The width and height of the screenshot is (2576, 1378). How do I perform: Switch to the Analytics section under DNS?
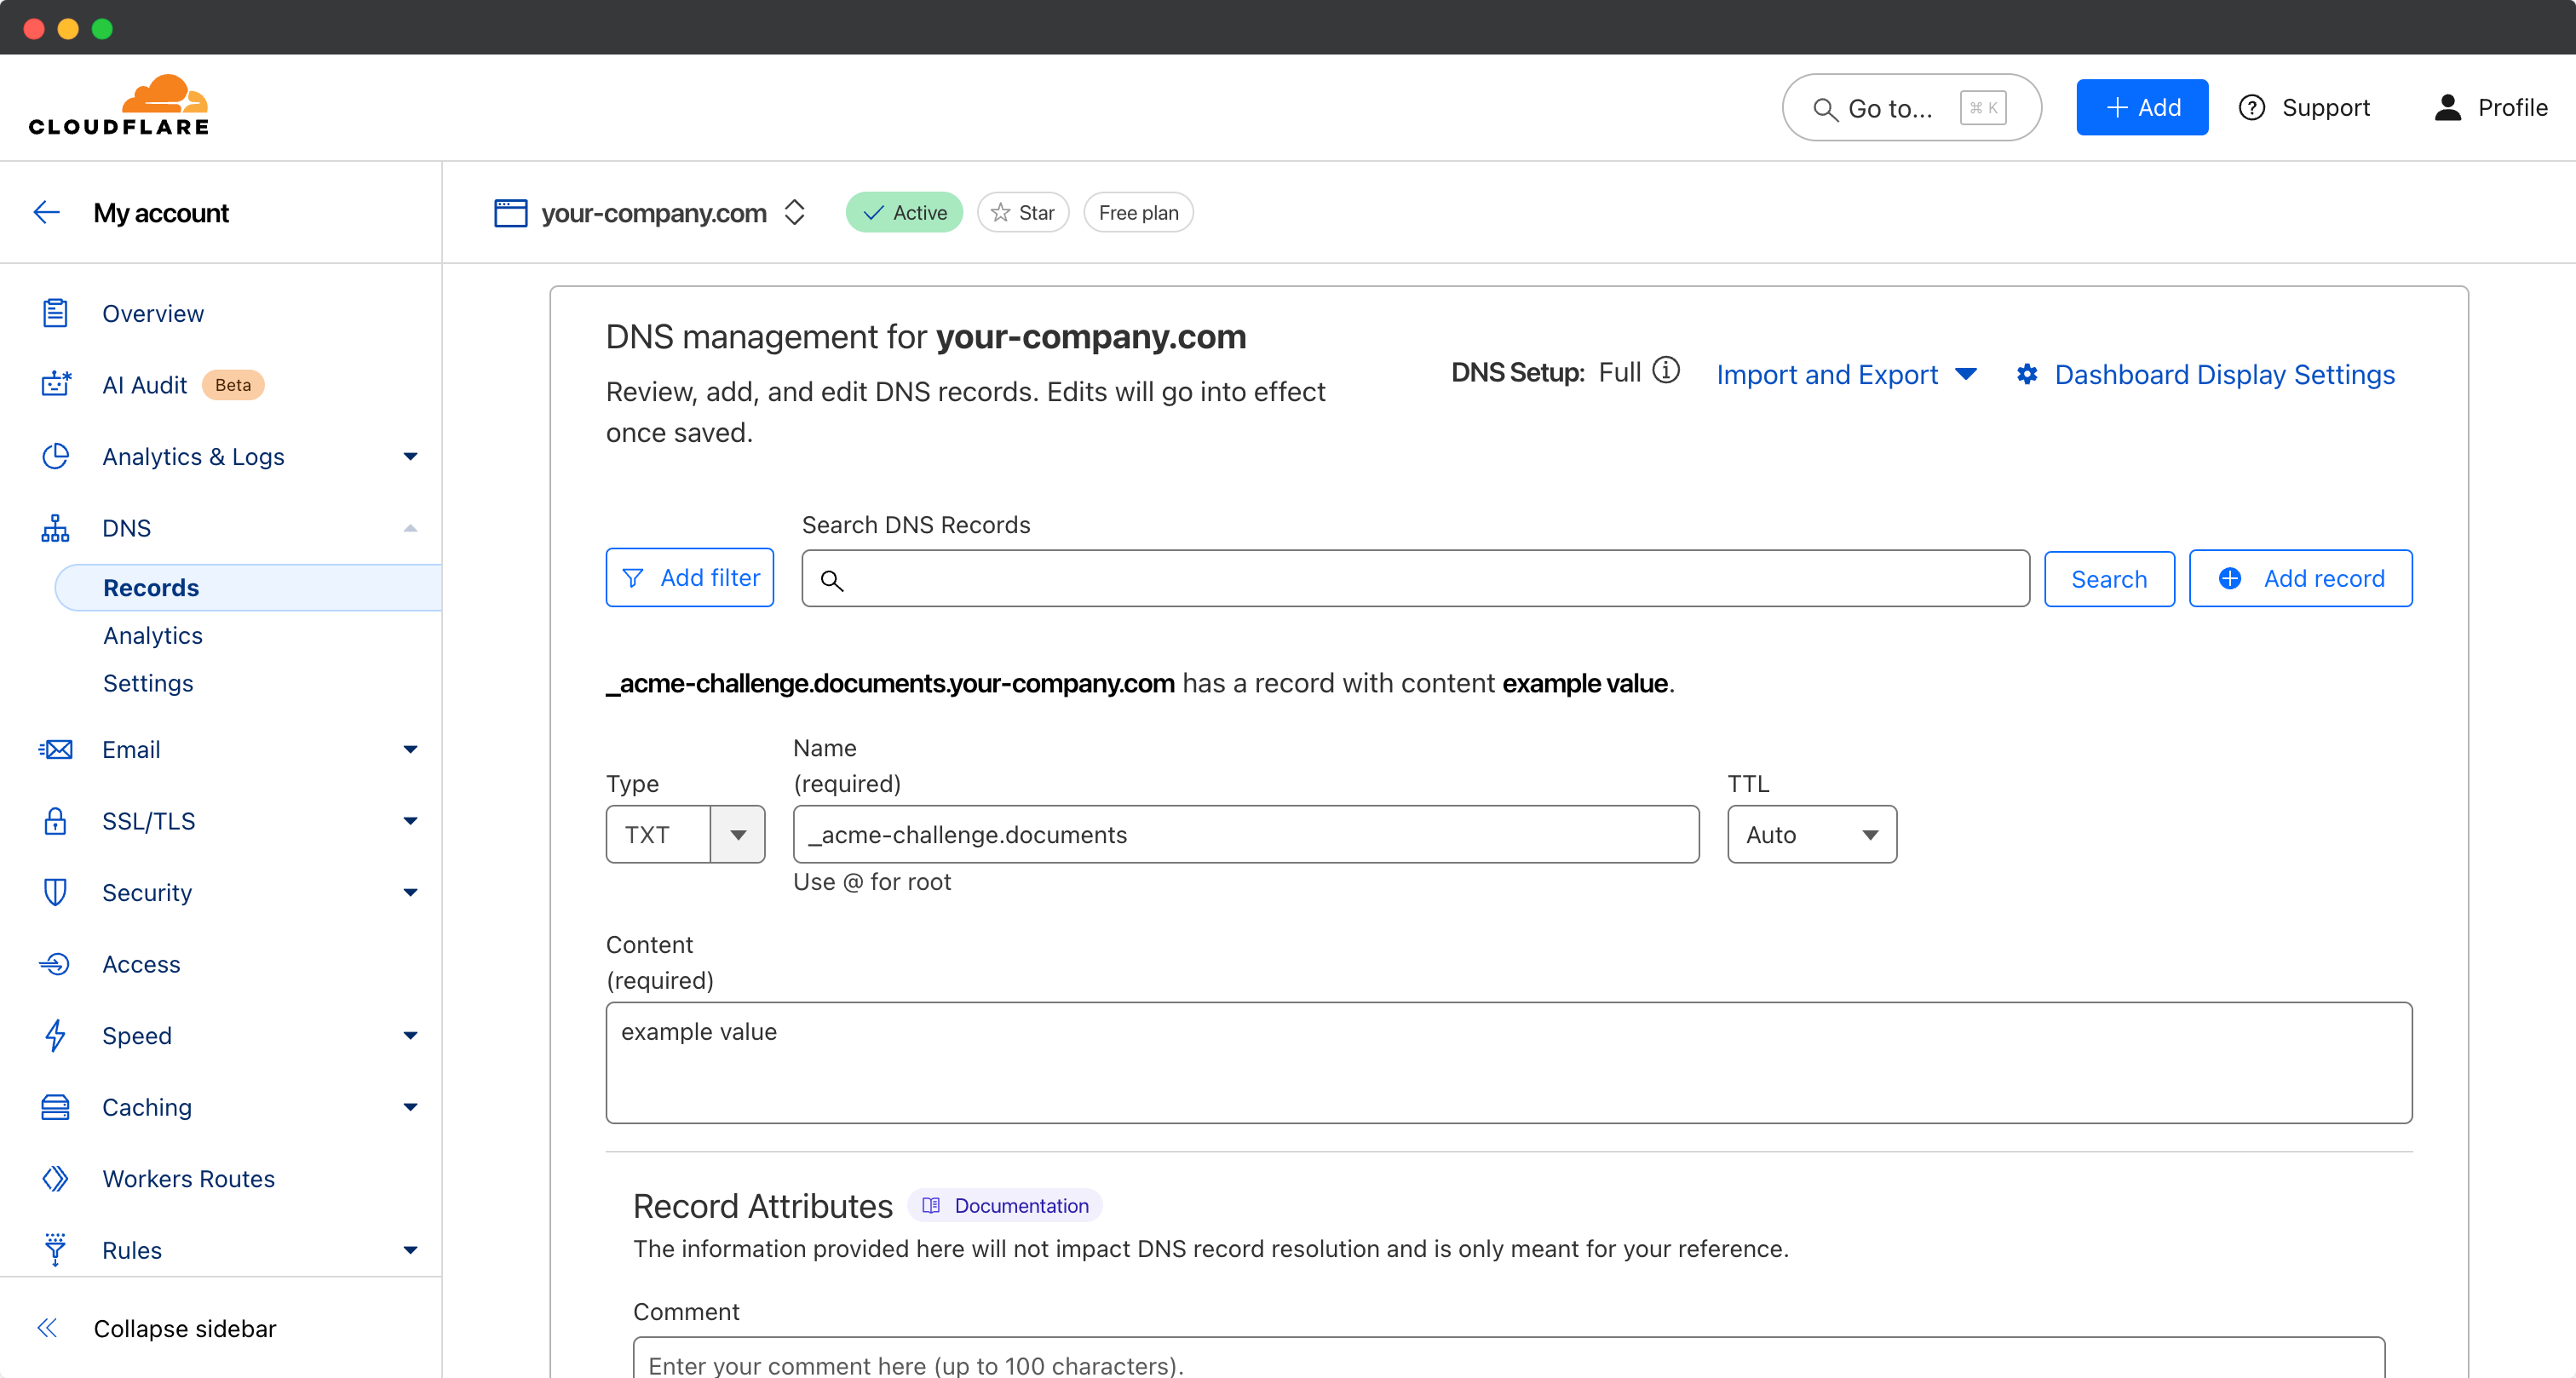[x=152, y=635]
